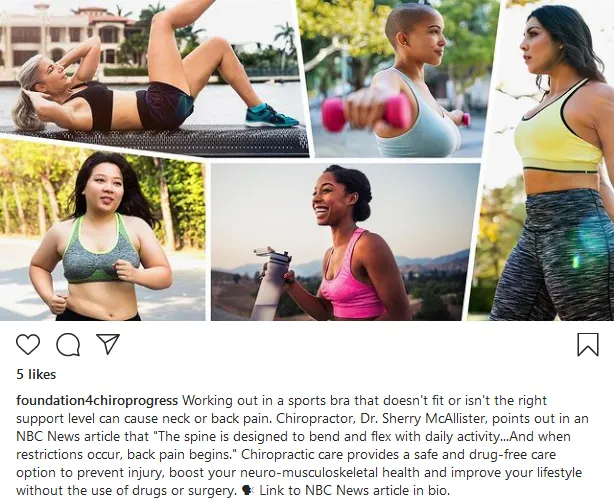Save post with bookmark icon

pos(588,345)
